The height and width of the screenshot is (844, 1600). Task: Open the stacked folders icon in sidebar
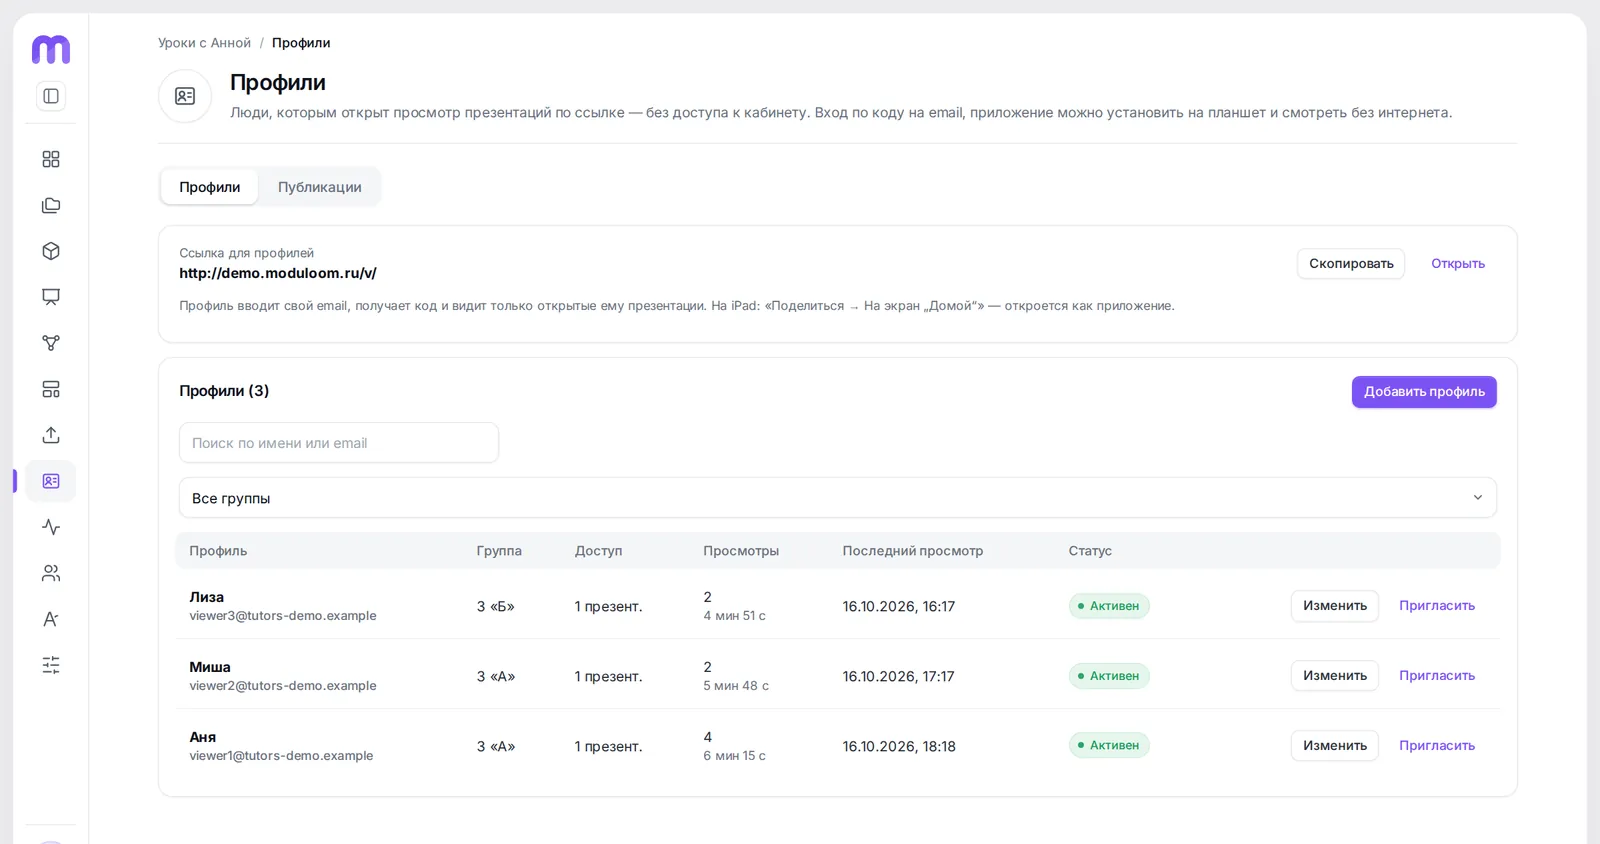tap(51, 205)
